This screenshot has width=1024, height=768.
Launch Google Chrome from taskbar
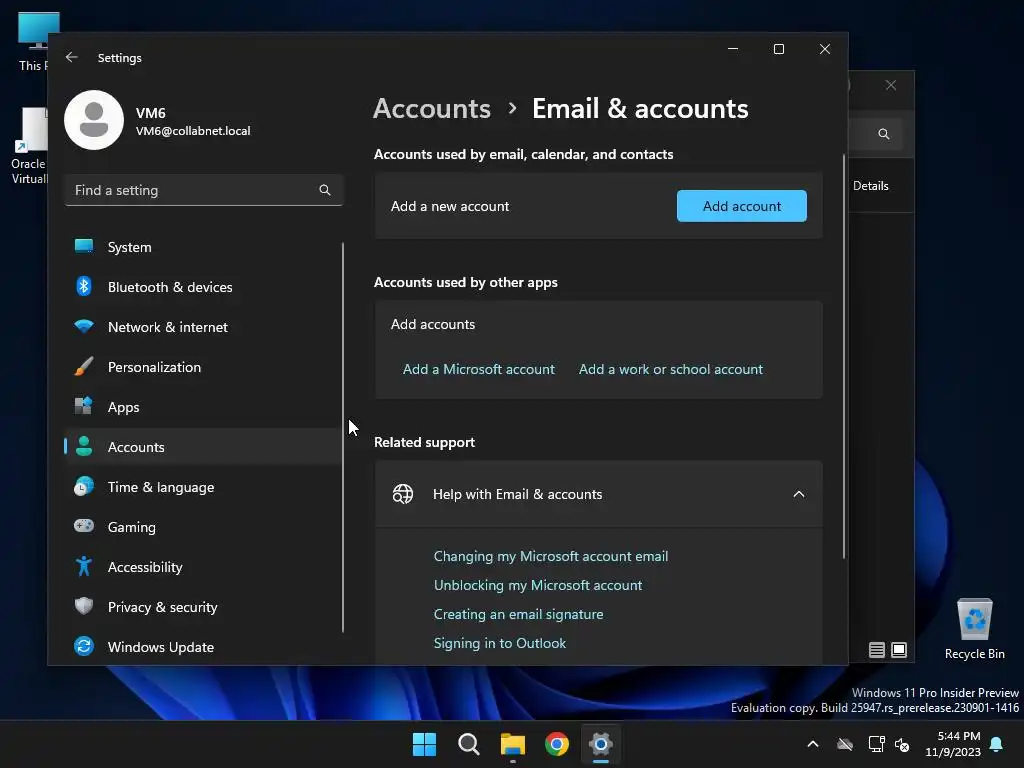point(557,744)
